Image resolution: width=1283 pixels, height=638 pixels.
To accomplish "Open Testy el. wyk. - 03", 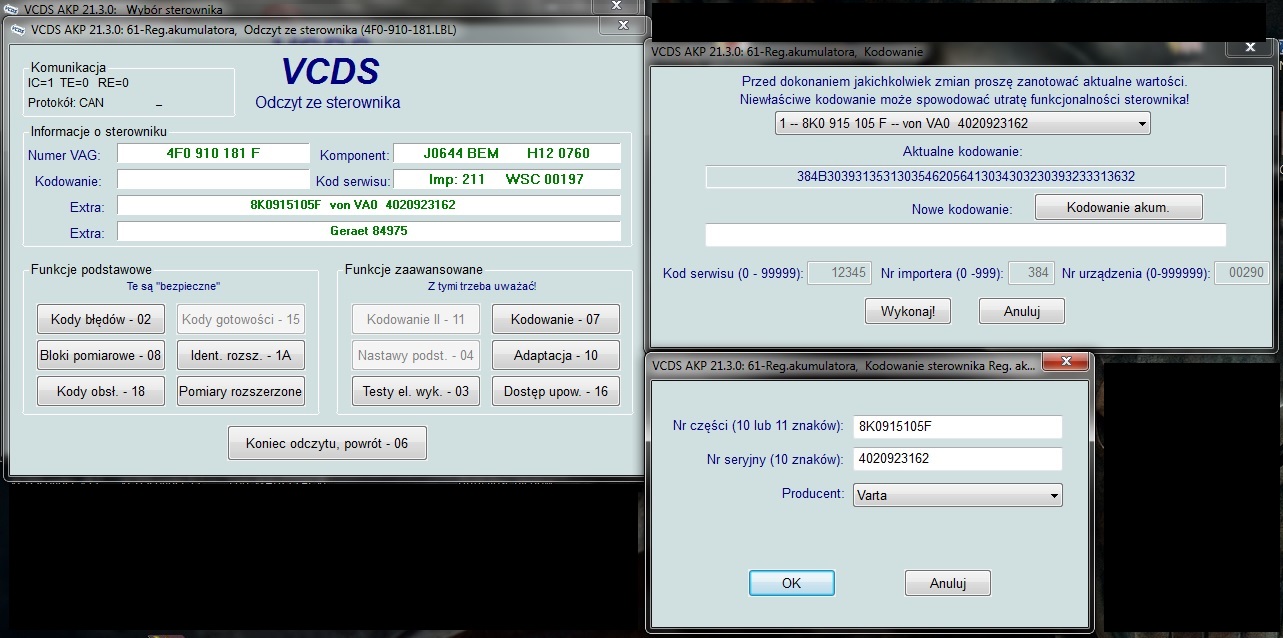I will (416, 391).
